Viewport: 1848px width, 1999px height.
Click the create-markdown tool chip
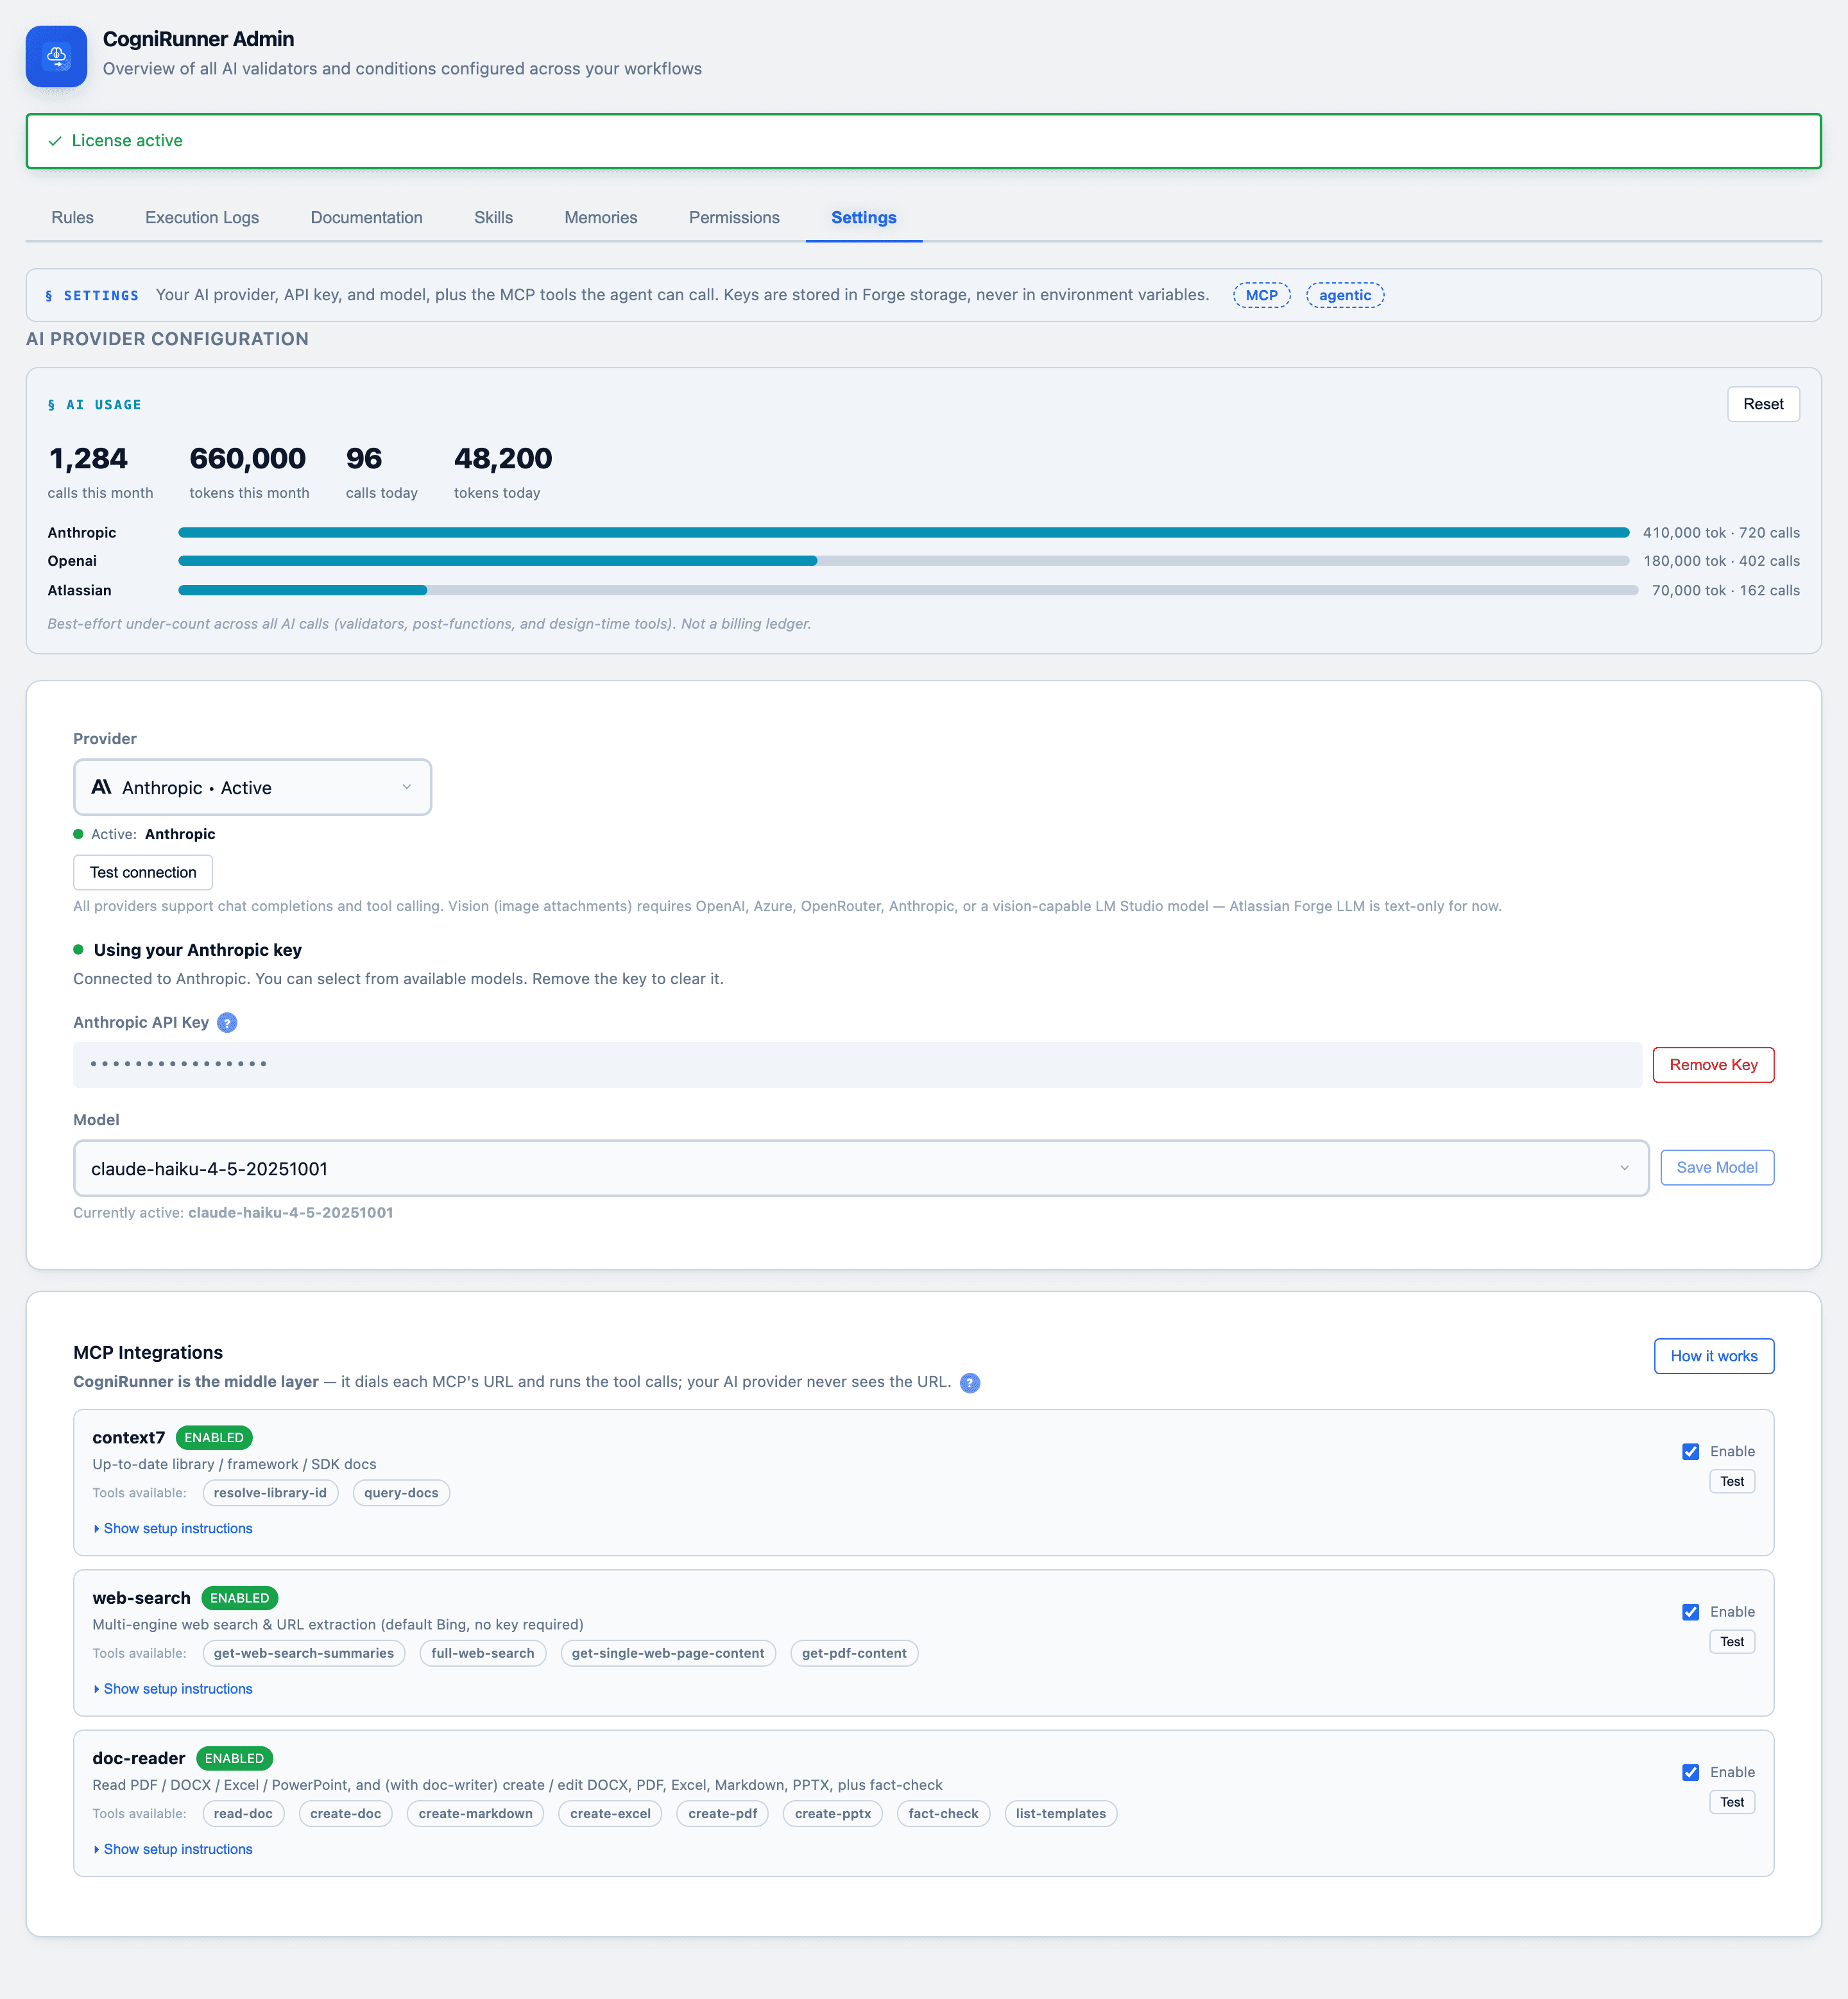tap(475, 1813)
